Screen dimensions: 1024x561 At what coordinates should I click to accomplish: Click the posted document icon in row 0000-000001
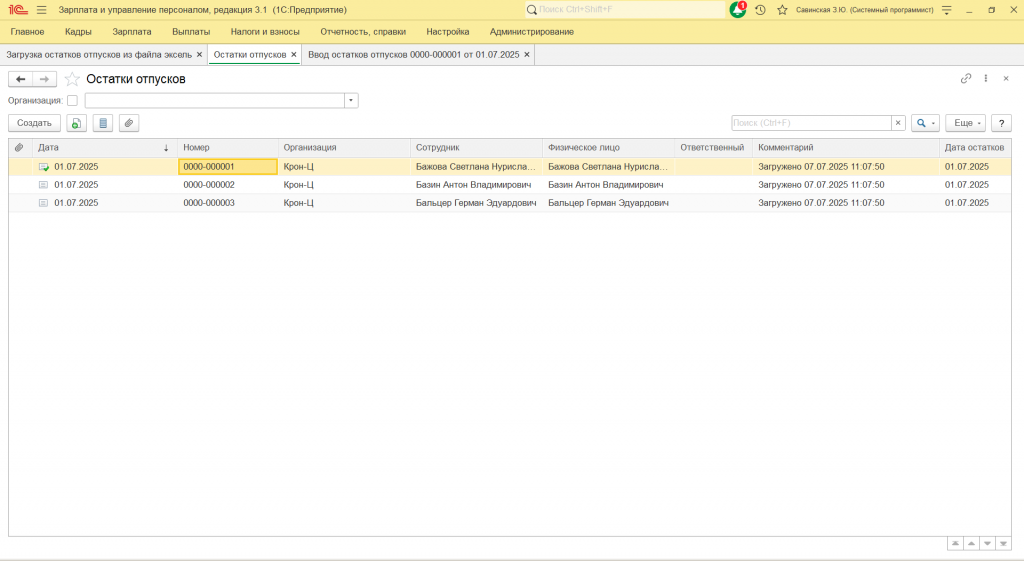point(44,167)
